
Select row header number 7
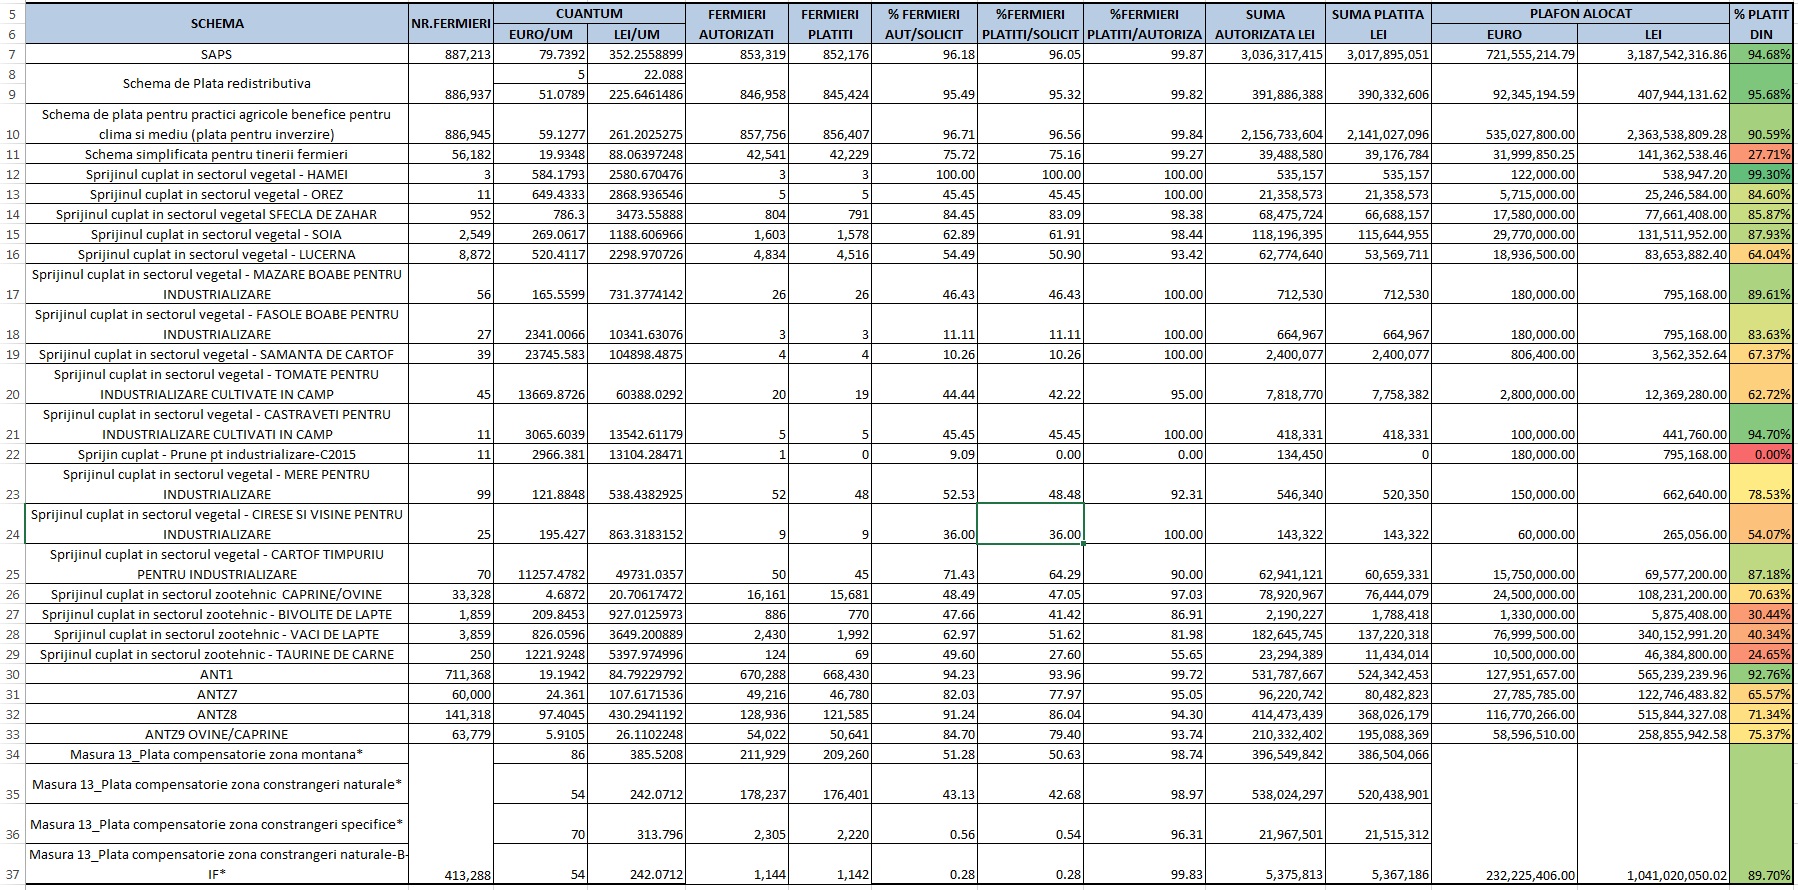point(12,55)
